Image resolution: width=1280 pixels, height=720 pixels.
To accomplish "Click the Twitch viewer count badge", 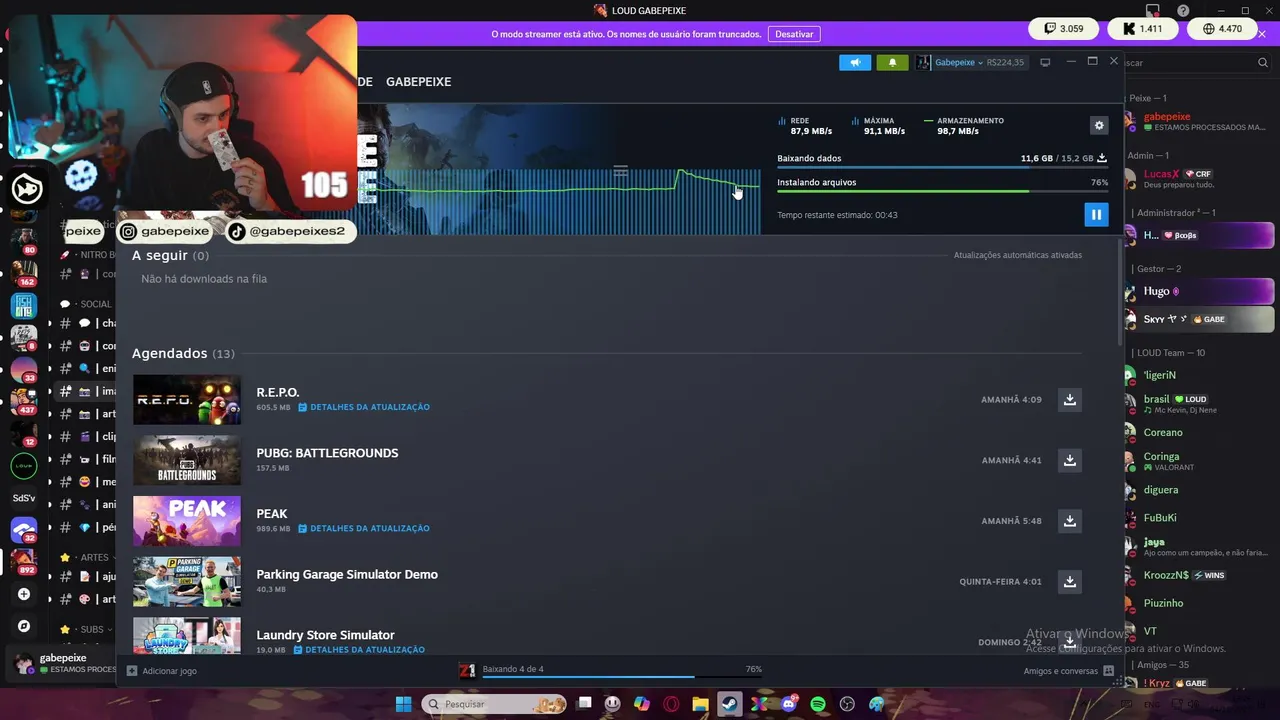I will tap(1064, 29).
